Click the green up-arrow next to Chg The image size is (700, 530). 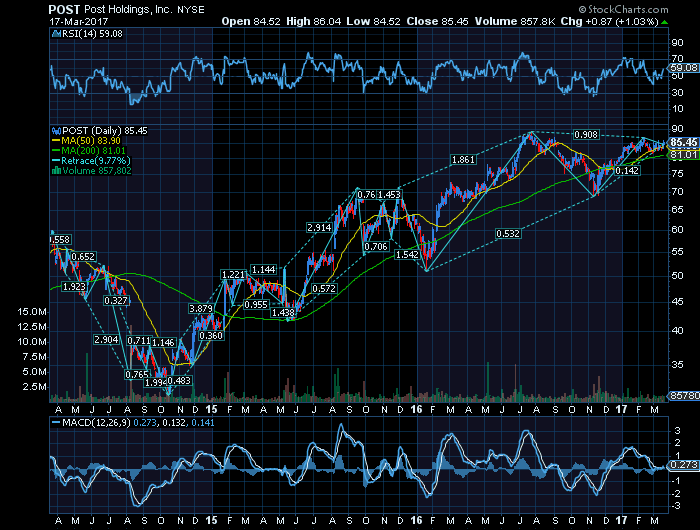665,21
